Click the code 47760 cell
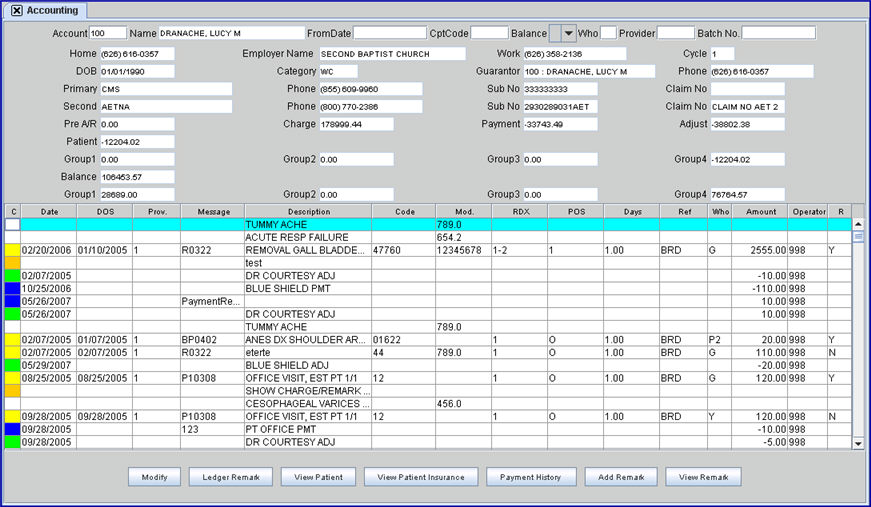Viewport: 871px width, 507px height. [x=404, y=250]
